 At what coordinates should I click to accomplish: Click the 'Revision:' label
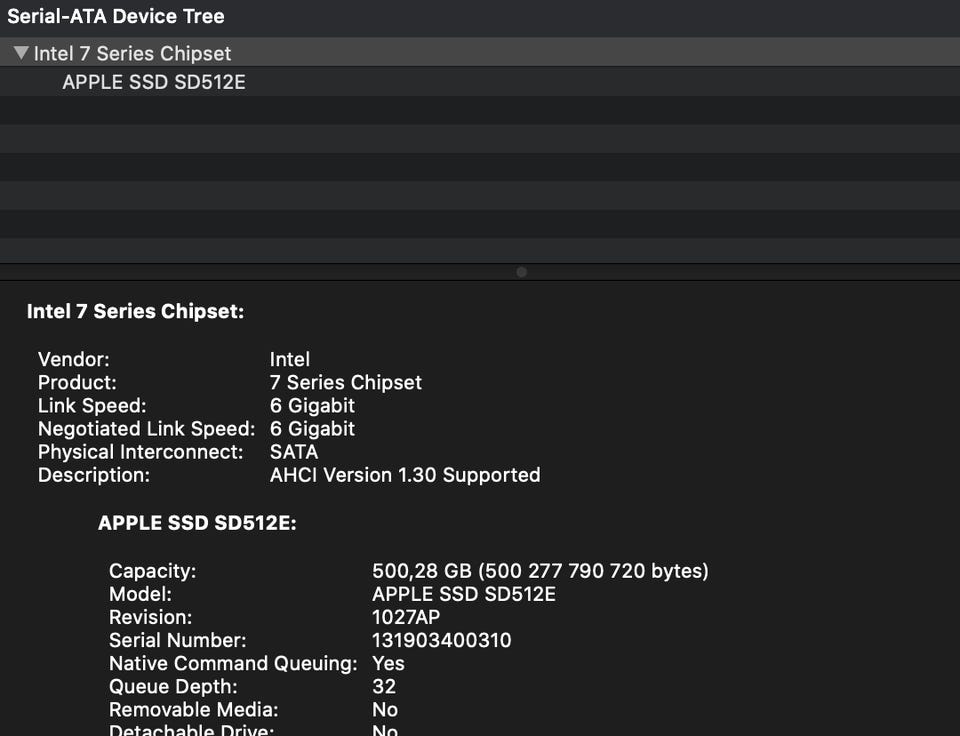pyautogui.click(x=151, y=617)
